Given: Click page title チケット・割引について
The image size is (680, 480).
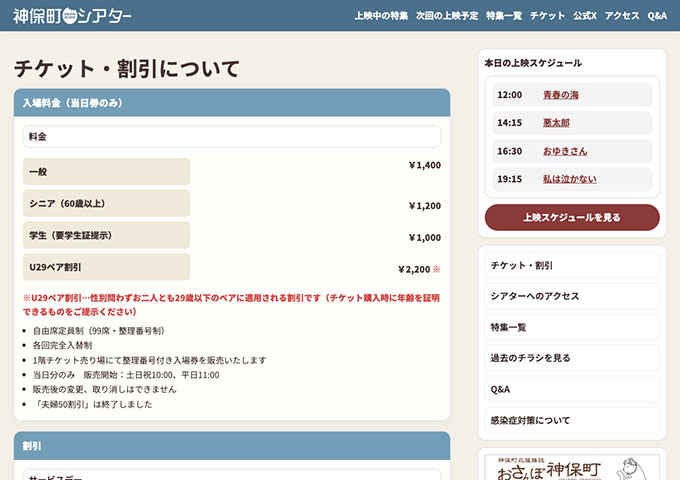Looking at the screenshot, I should (126, 69).
